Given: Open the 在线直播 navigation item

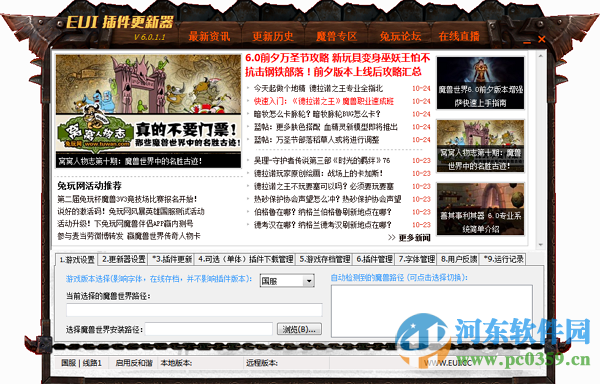Looking at the screenshot, I should (x=459, y=36).
